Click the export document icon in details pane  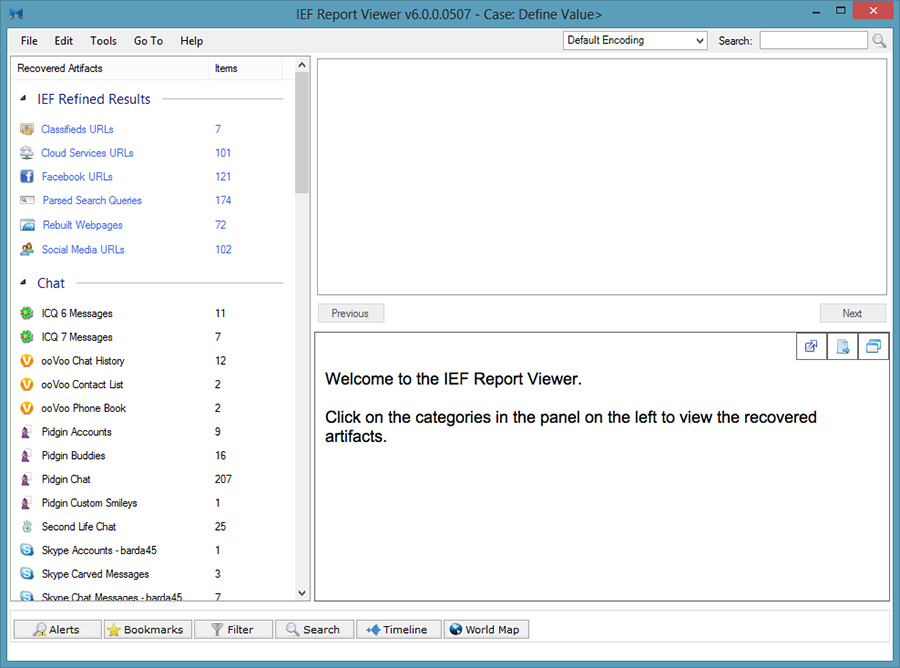(843, 346)
